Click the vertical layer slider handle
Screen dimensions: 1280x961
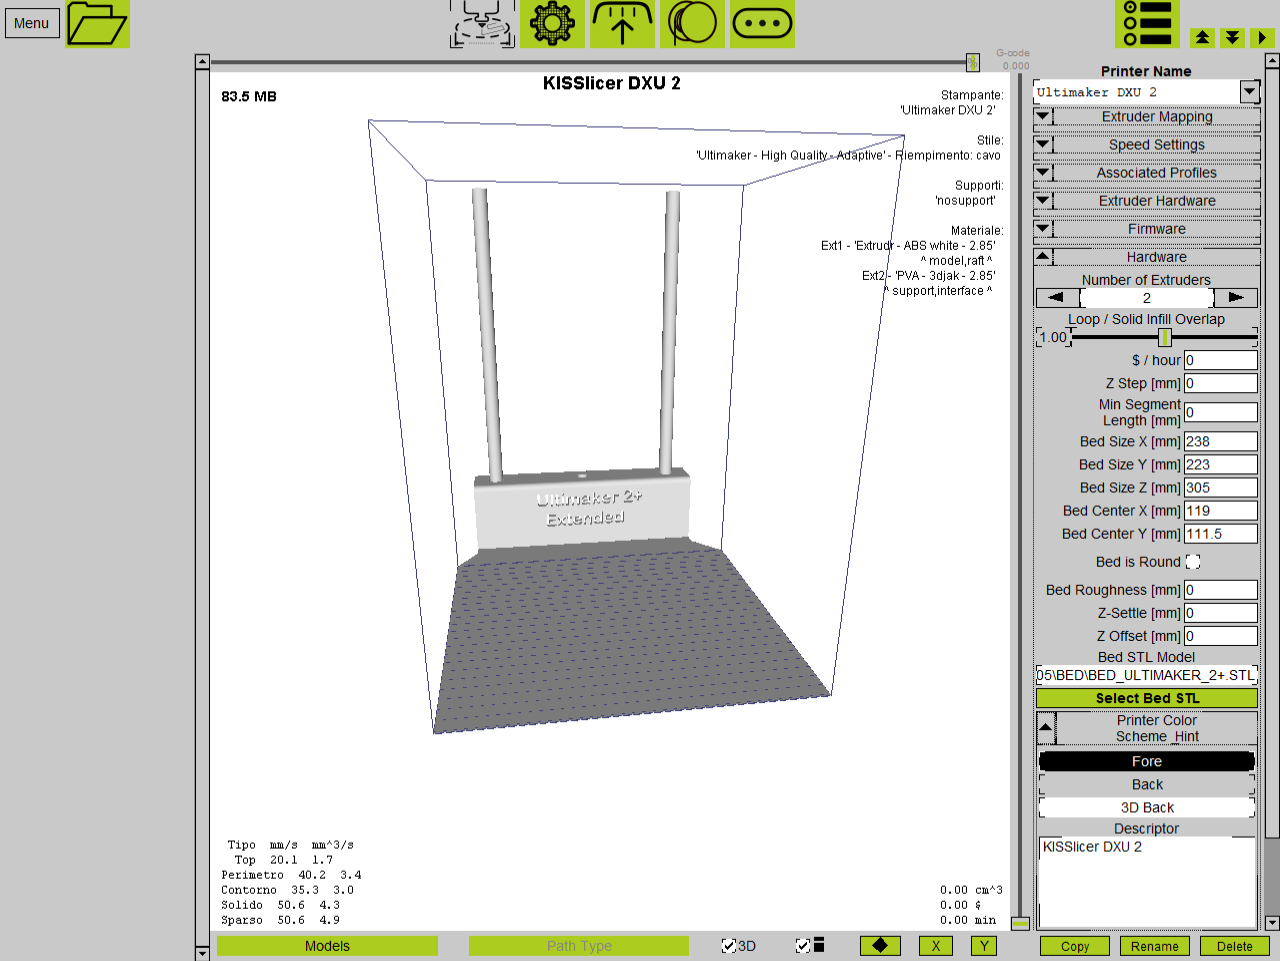tap(1020, 922)
